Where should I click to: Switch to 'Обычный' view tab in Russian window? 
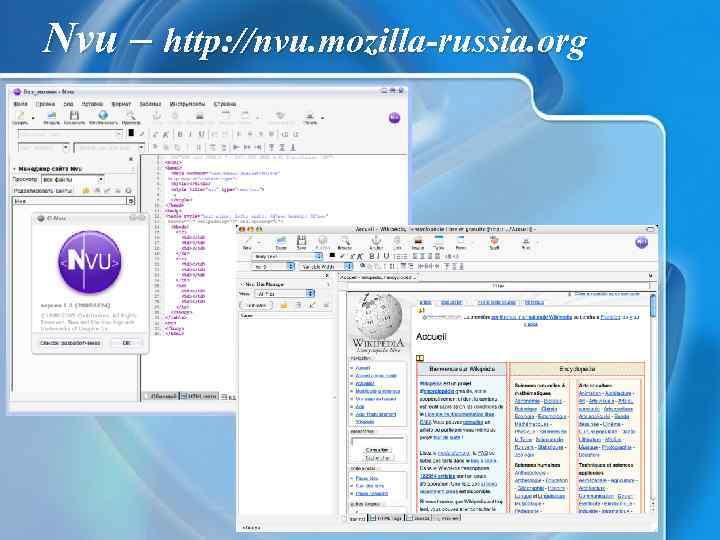point(161,396)
